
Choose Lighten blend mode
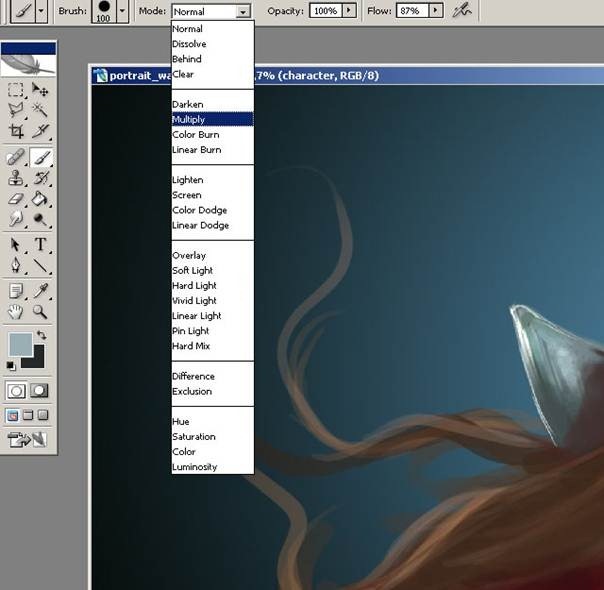tap(213, 180)
